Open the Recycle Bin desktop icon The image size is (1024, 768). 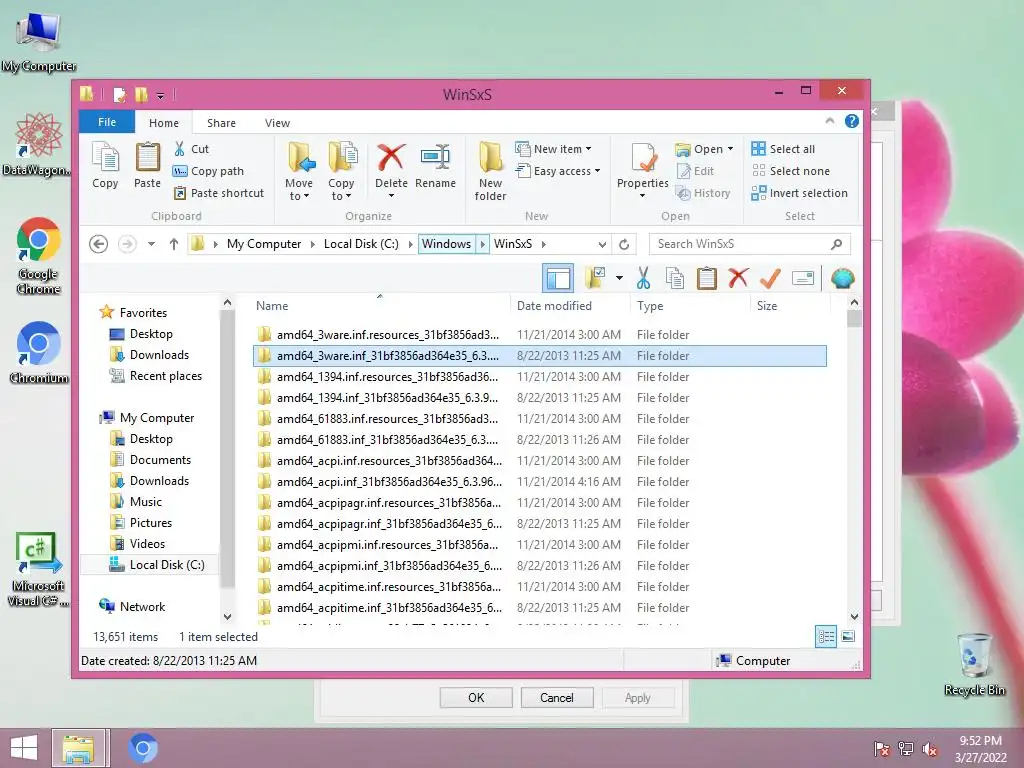(x=975, y=664)
